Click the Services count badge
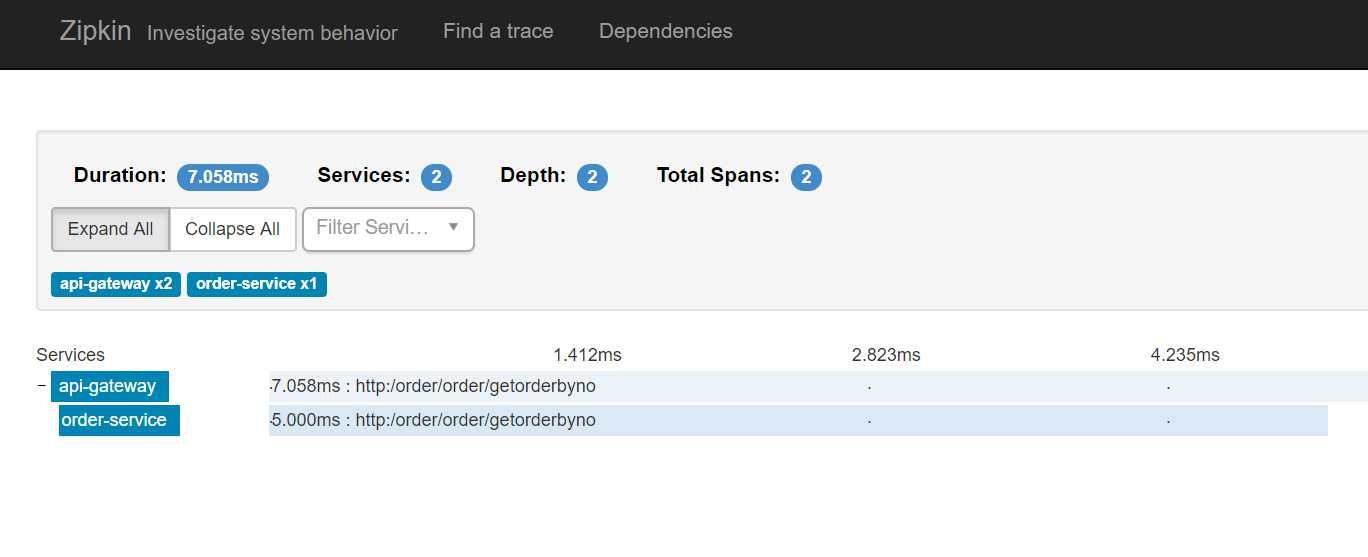1368x557 pixels. click(x=436, y=177)
